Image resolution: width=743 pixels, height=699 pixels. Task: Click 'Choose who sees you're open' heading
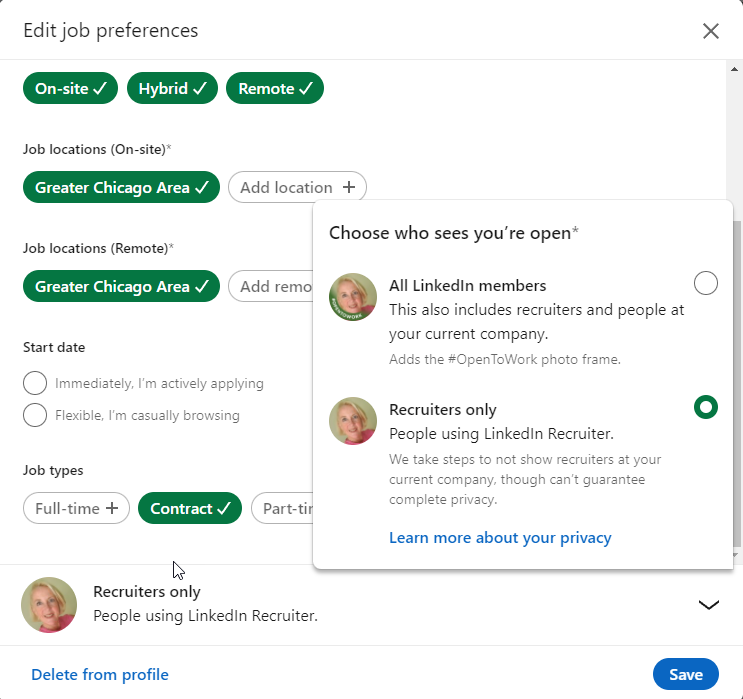click(x=453, y=233)
